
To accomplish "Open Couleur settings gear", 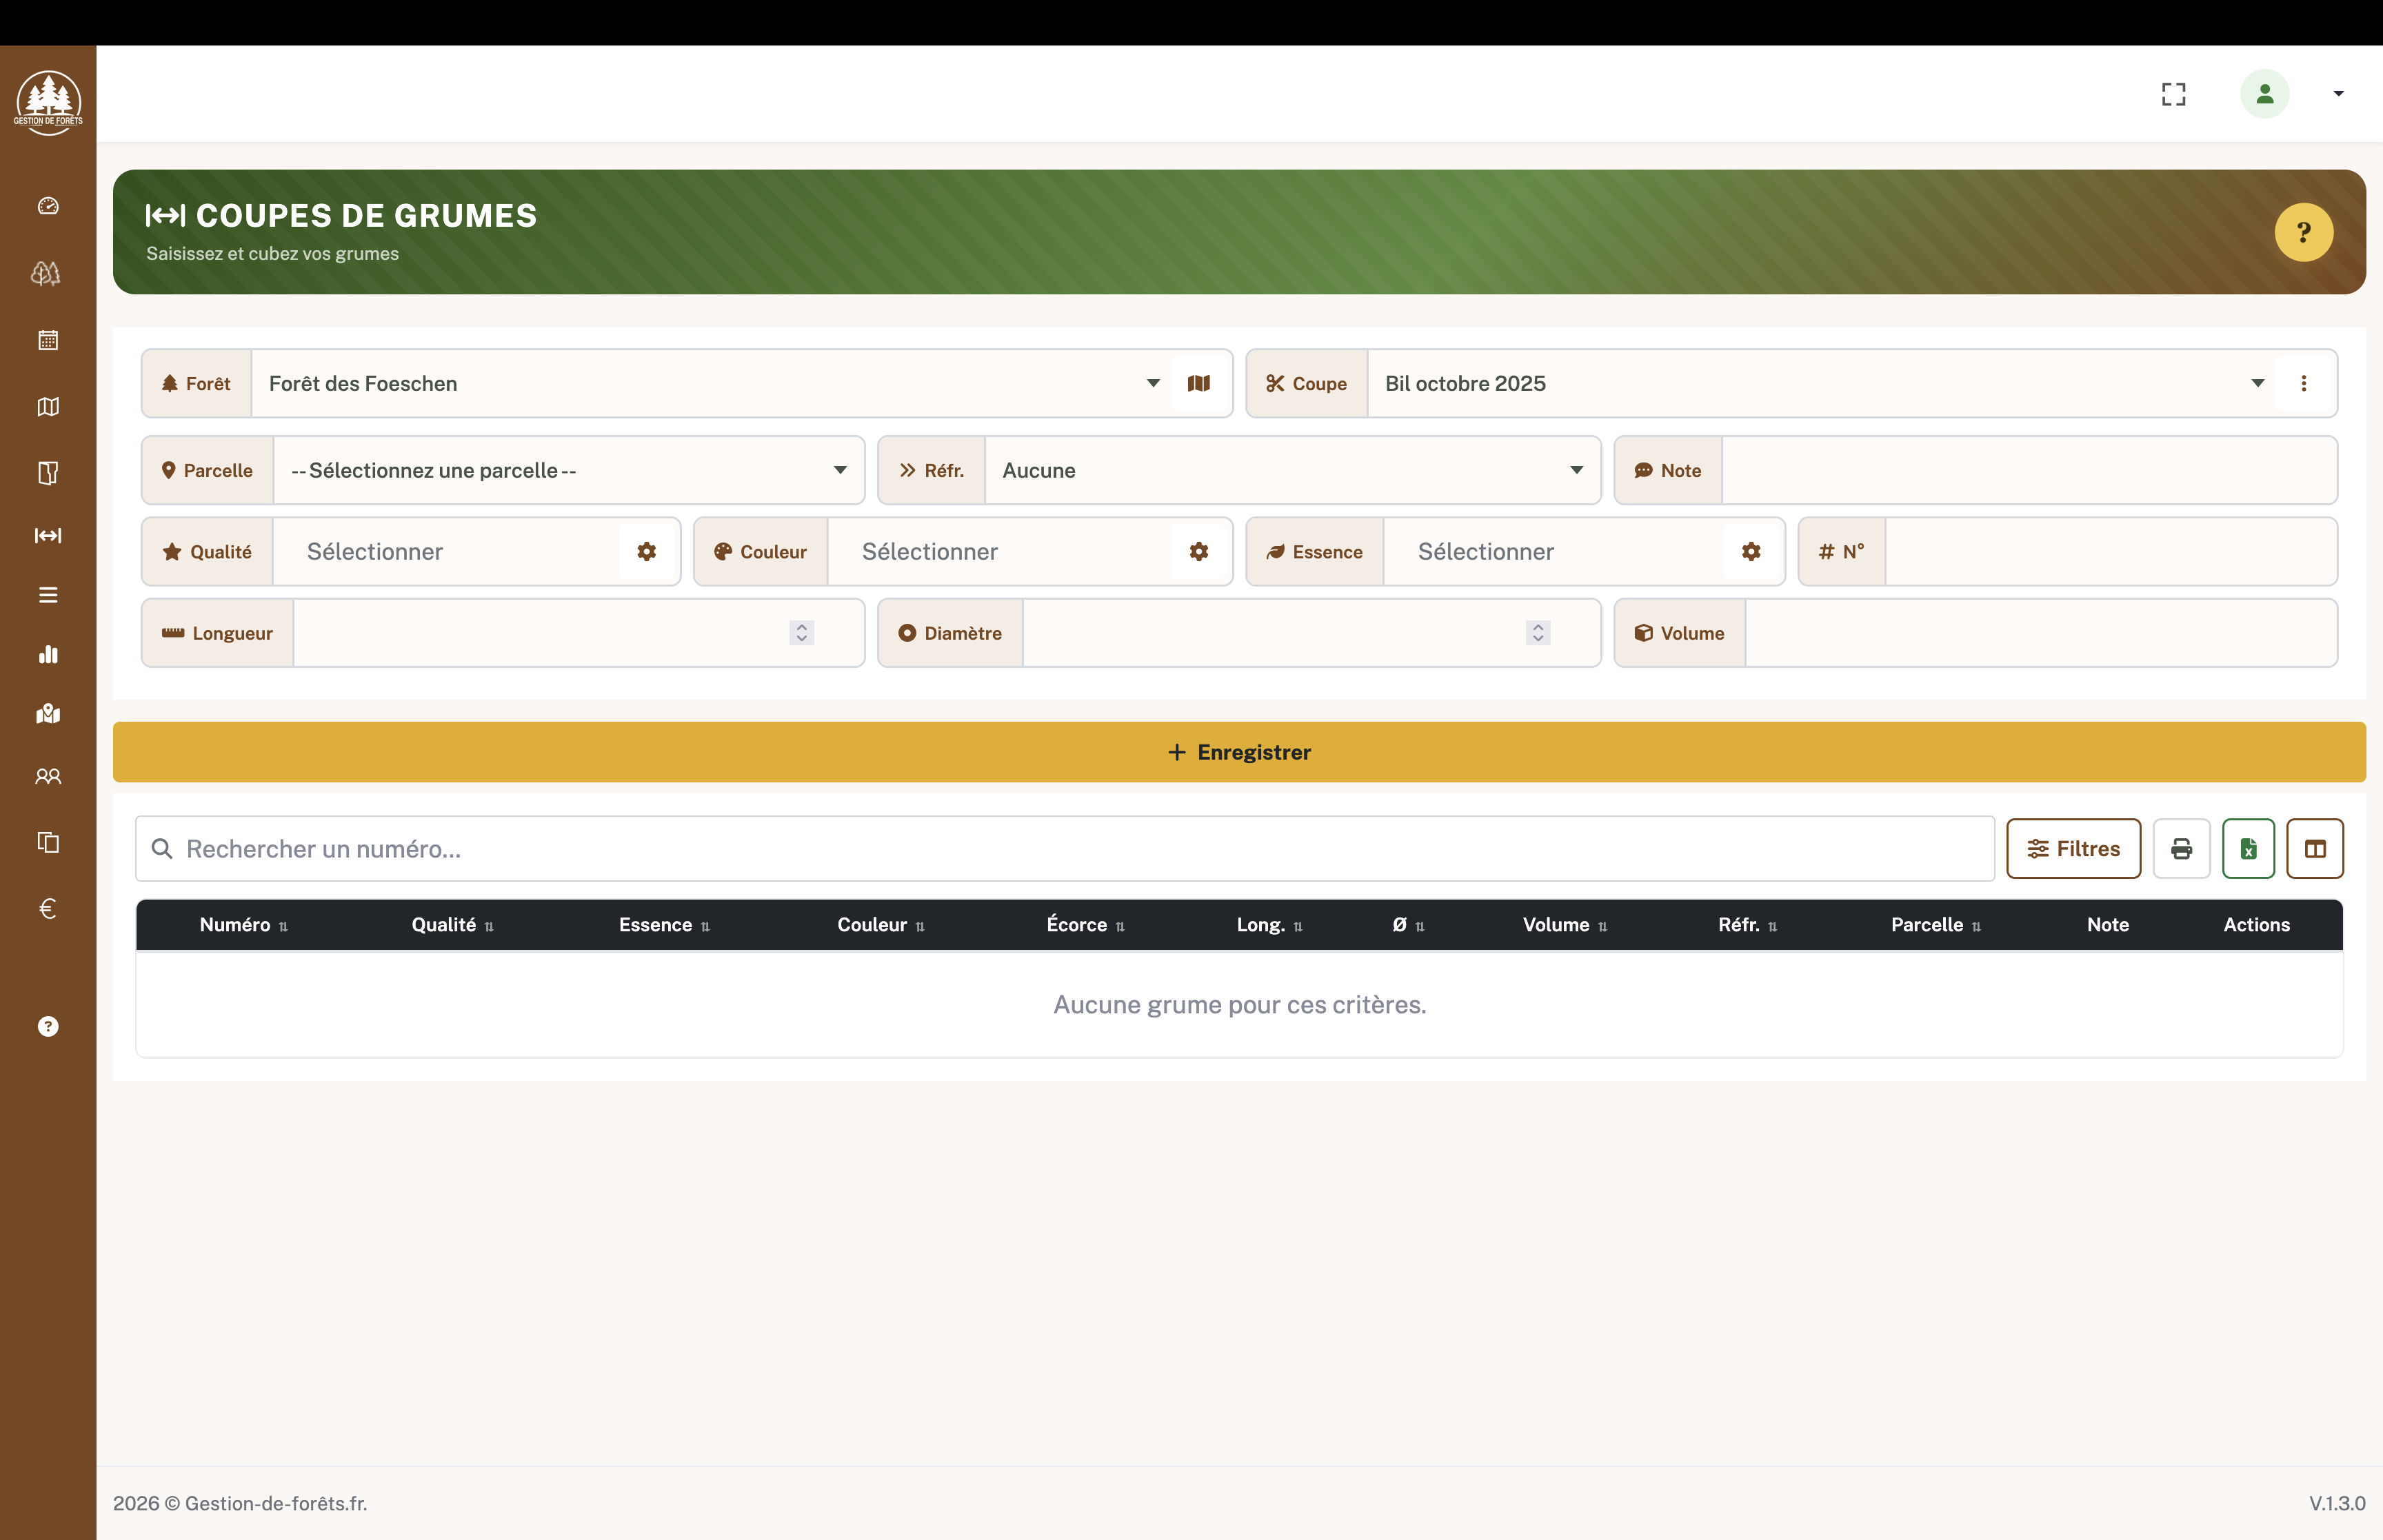I will tap(1199, 552).
